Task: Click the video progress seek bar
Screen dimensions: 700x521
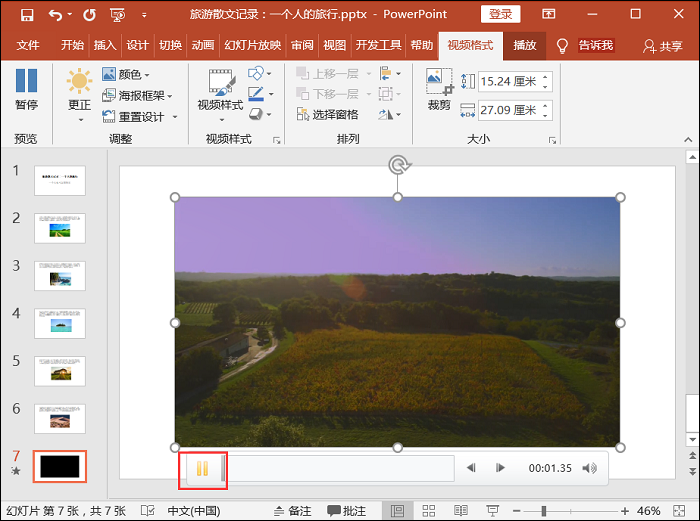Action: 340,468
